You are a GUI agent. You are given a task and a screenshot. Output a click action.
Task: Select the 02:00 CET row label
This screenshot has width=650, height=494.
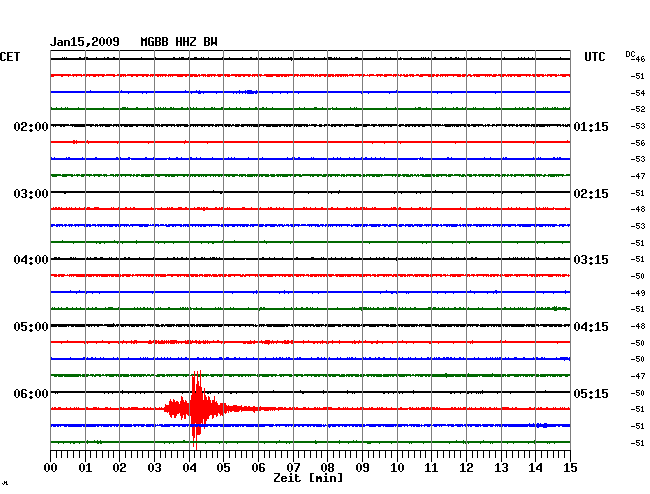point(31,126)
